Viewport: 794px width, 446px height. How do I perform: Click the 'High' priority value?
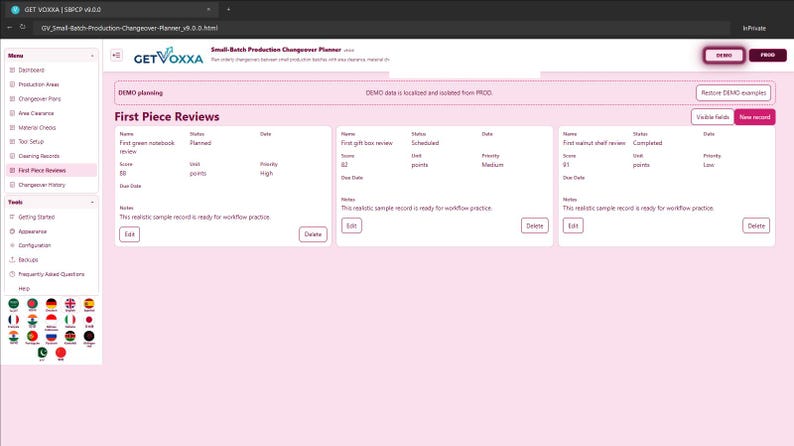pyautogui.click(x=266, y=173)
